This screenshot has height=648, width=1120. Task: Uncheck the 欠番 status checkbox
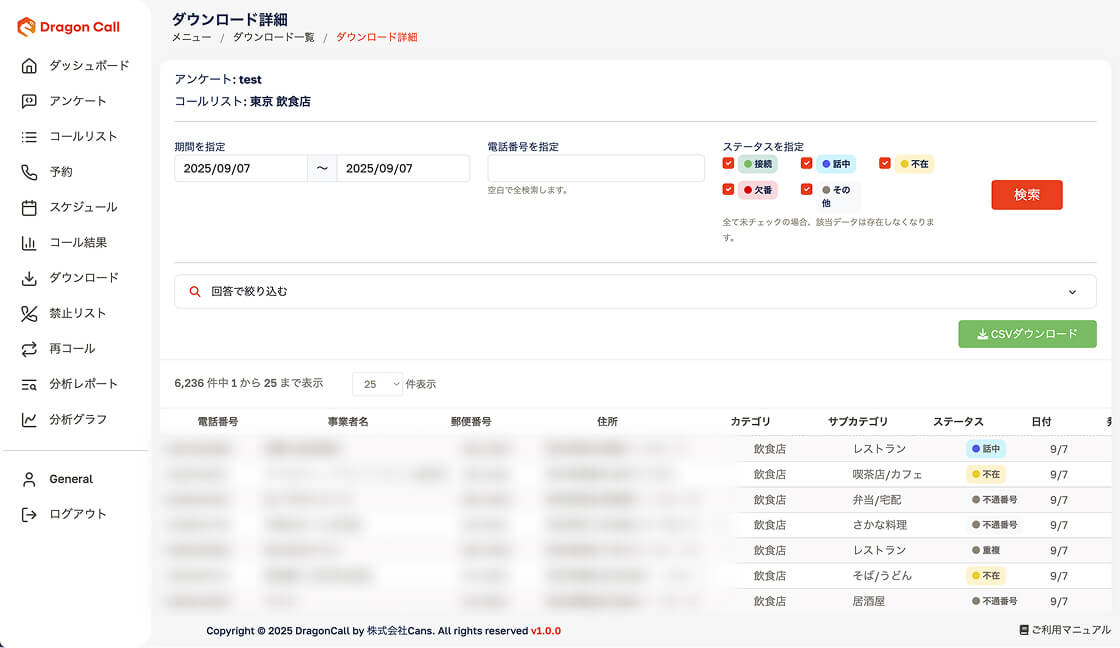[x=728, y=189]
